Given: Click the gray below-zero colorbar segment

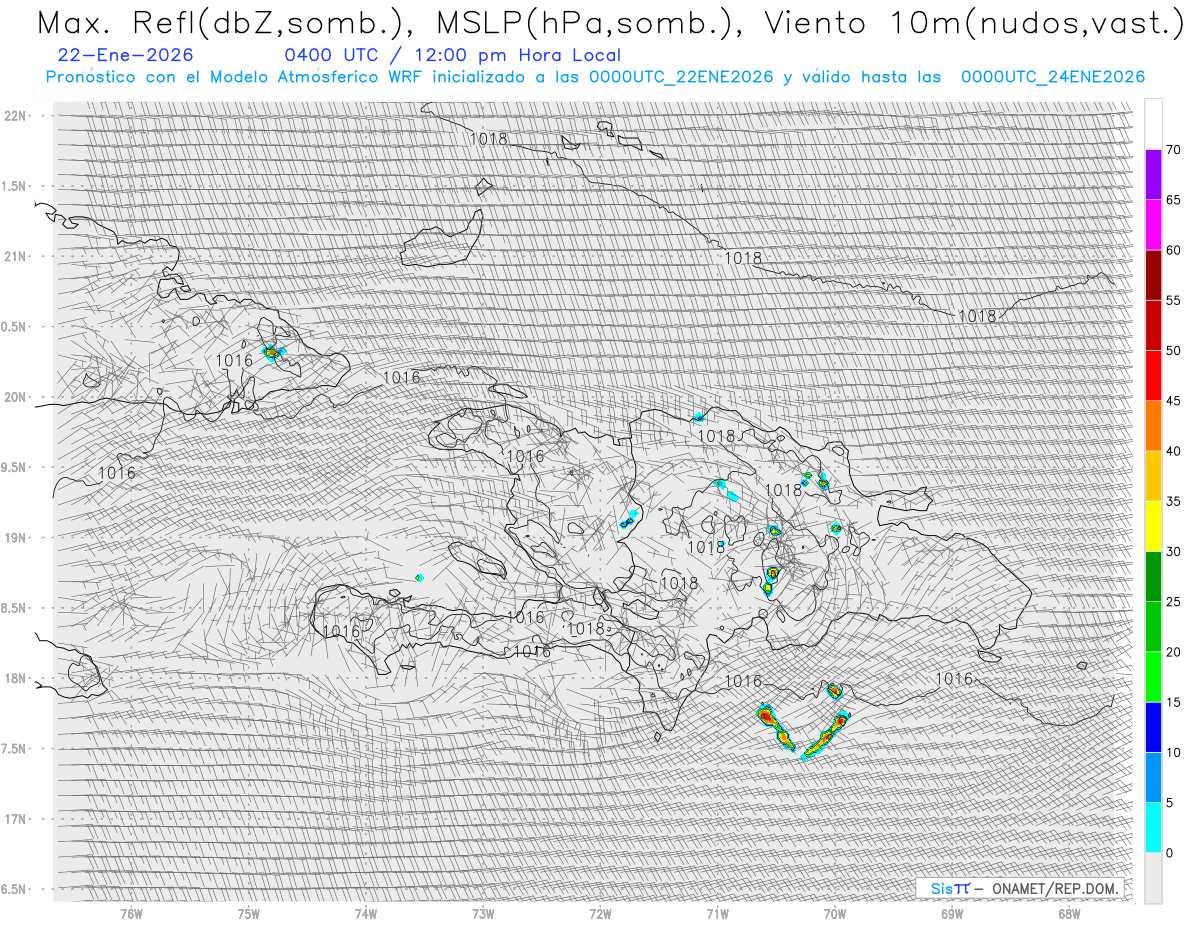Looking at the screenshot, I should point(1153,878).
